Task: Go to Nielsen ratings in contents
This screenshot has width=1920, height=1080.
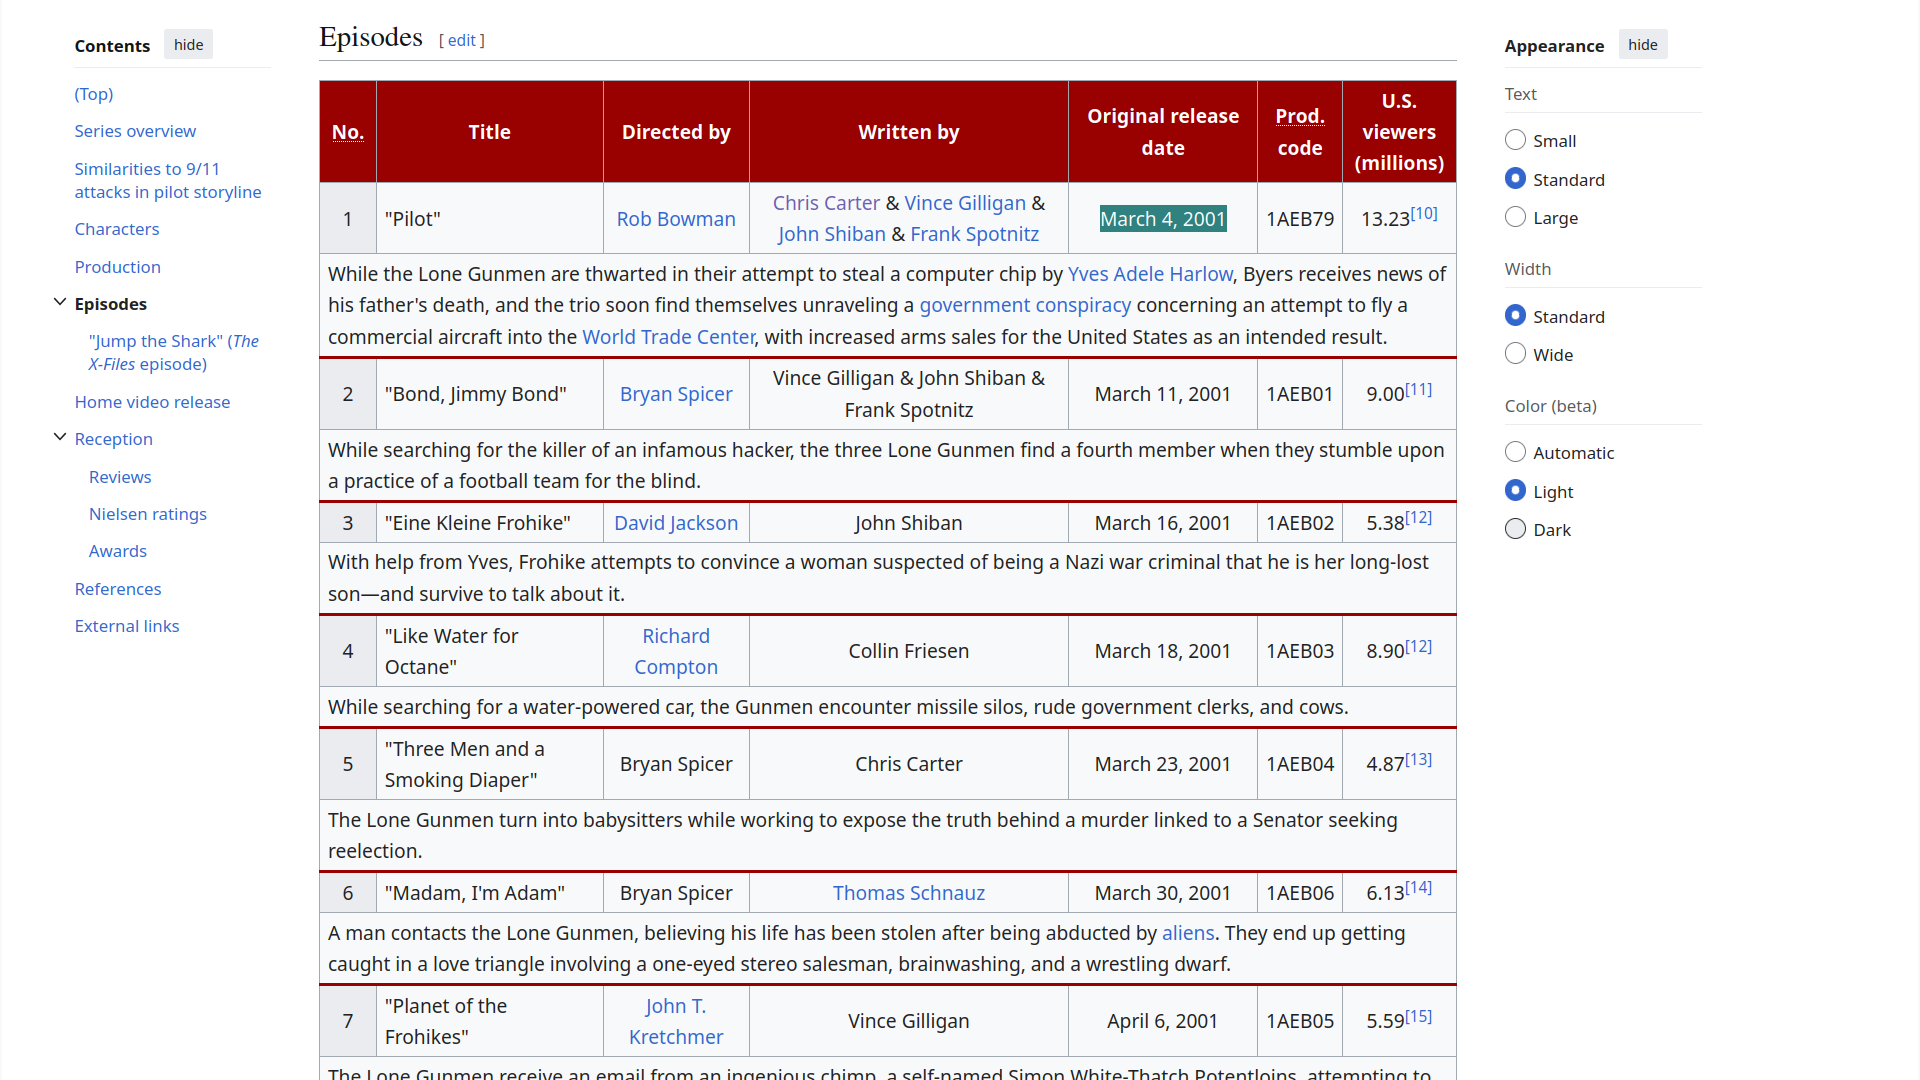Action: click(148, 514)
